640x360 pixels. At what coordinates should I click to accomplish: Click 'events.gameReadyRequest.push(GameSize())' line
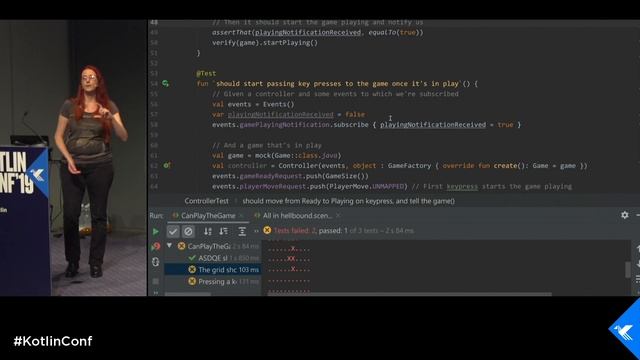[x=290, y=176]
